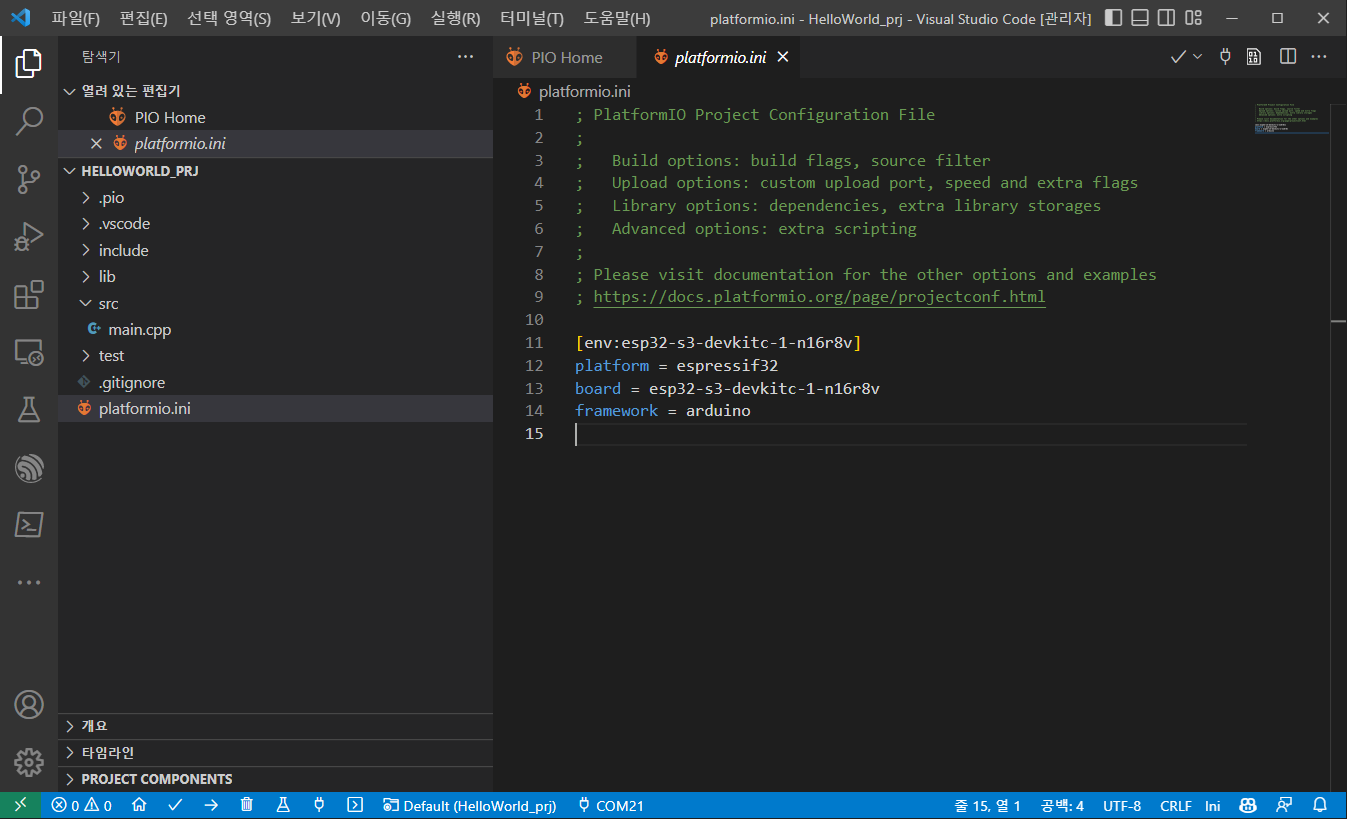The height and width of the screenshot is (819, 1347).
Task: Expand the .pio folder
Action: point(275,198)
